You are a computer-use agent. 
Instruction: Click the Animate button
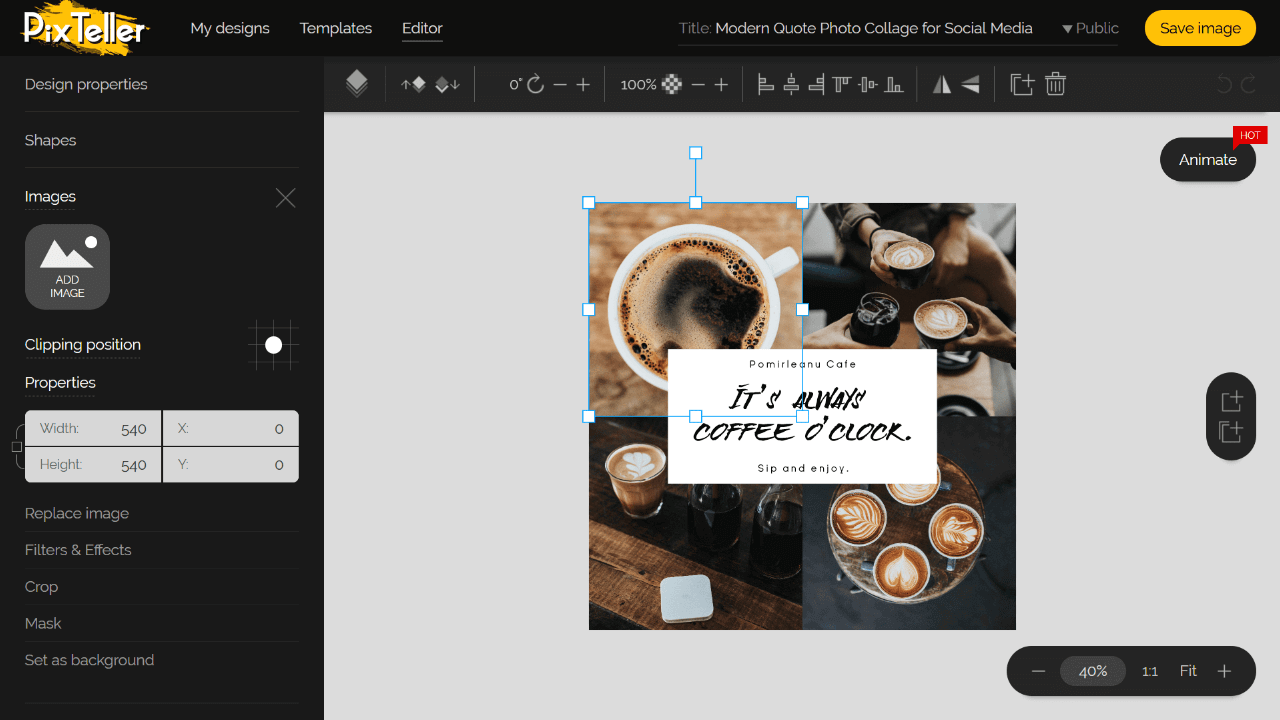tap(1208, 159)
